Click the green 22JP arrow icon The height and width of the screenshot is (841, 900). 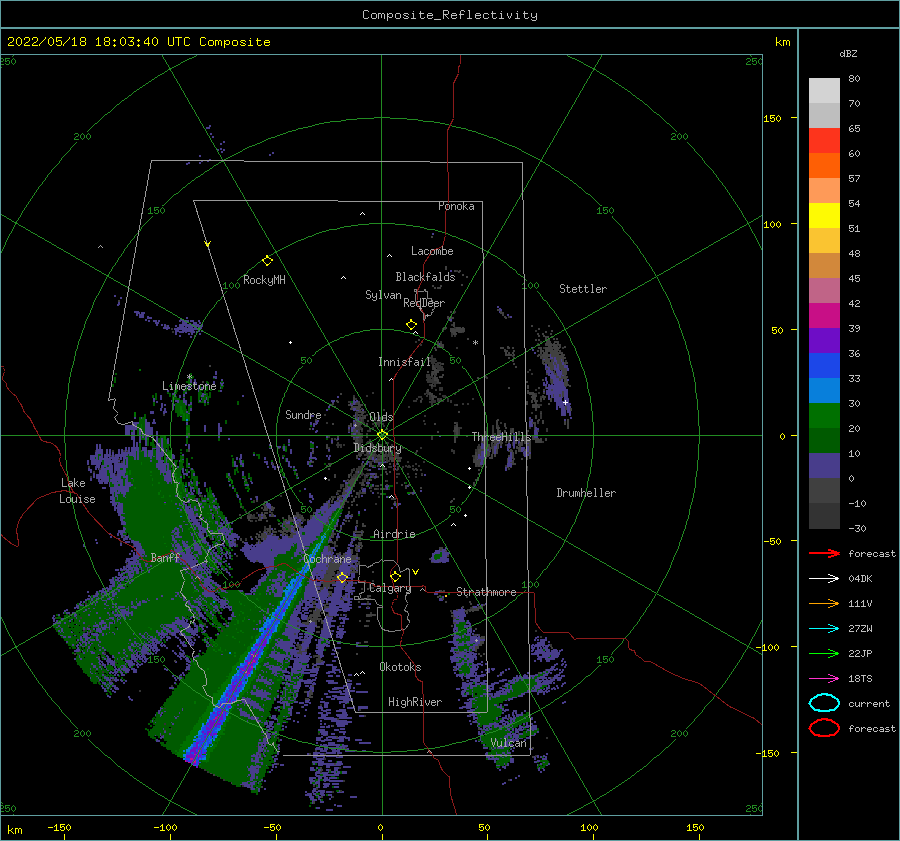pos(824,653)
